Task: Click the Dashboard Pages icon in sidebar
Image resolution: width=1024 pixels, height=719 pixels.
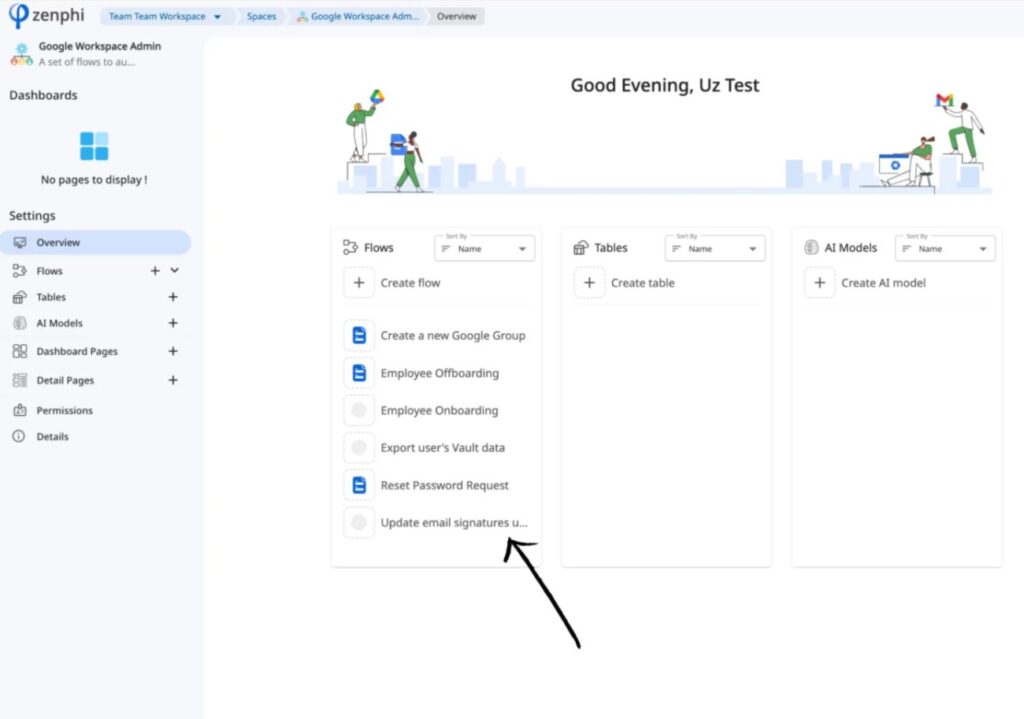Action: coord(20,351)
